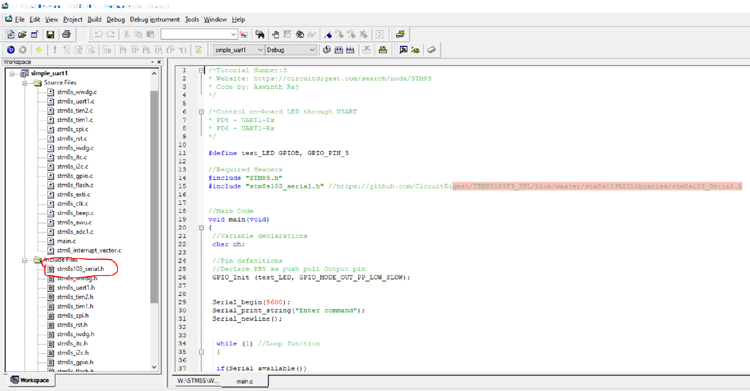Select stm8s_tim2.h include file
Screen dimensions: 750x391
tap(75, 297)
